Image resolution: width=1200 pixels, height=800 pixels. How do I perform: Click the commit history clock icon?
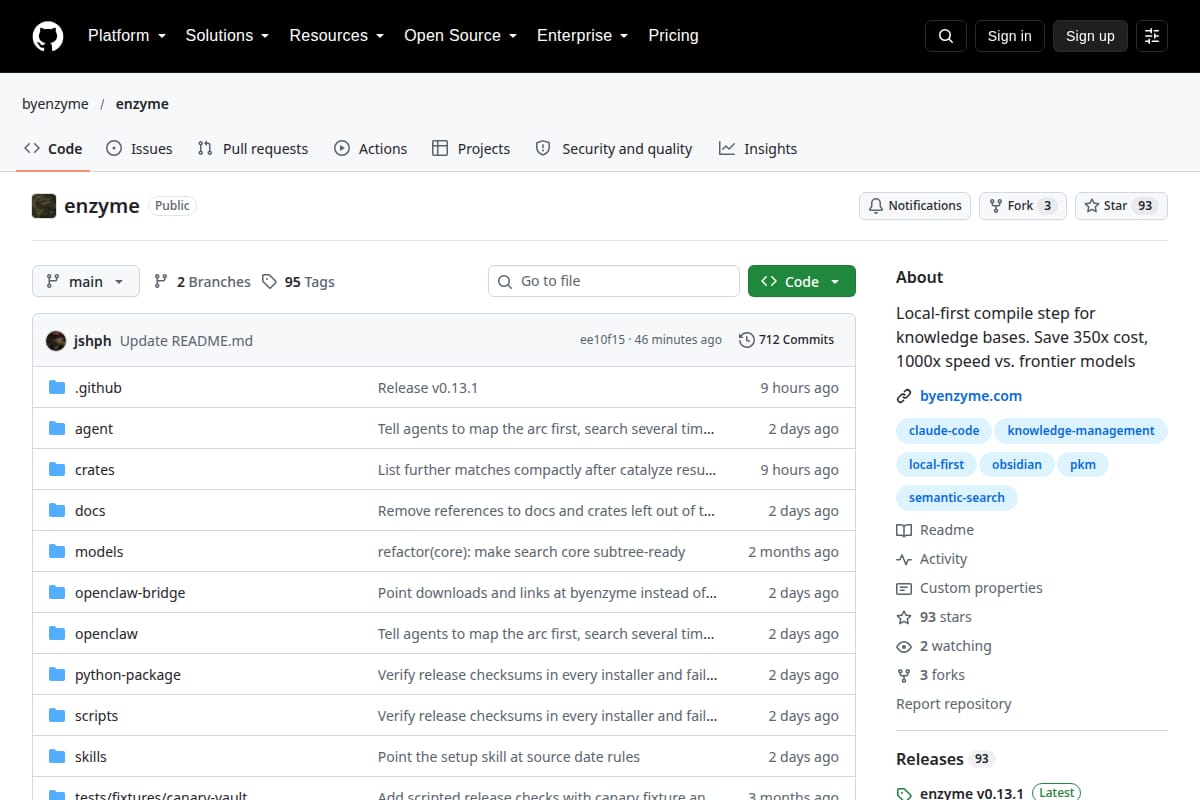(x=747, y=340)
